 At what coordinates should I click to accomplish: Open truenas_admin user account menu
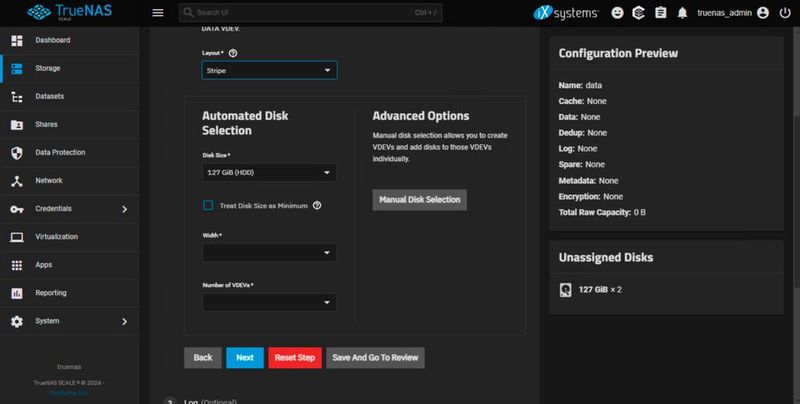click(734, 13)
